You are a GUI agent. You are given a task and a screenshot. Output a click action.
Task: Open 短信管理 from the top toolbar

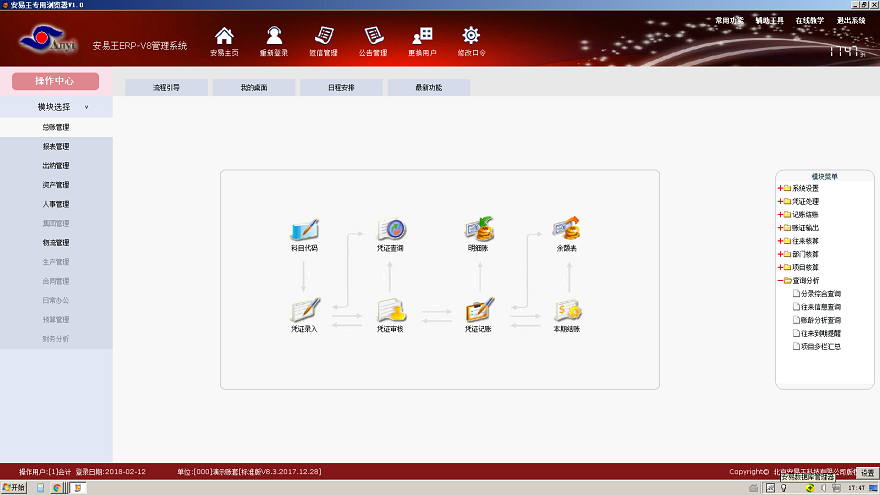coord(323,36)
